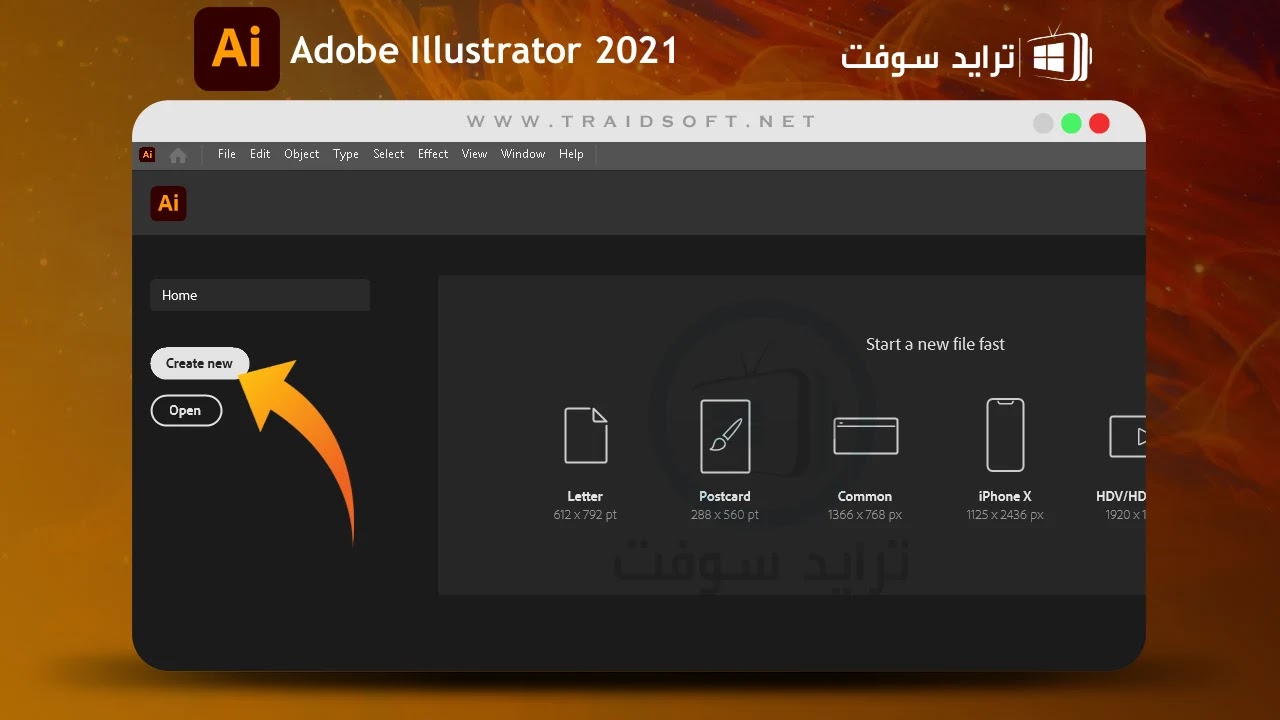The image size is (1280, 720).
Task: Click the 'Start a new file fast' heading
Action: point(935,344)
